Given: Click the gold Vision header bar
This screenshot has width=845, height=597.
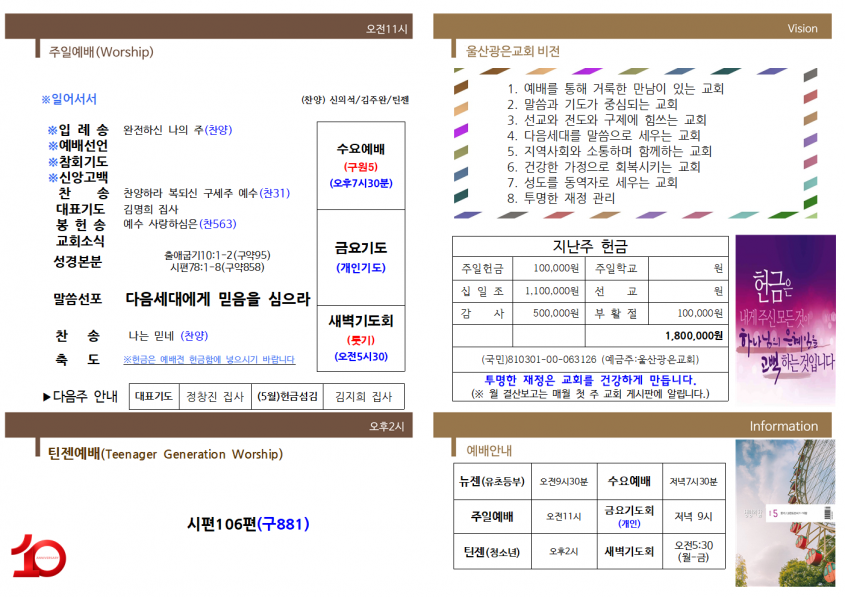Looking at the screenshot, I should coord(632,26).
